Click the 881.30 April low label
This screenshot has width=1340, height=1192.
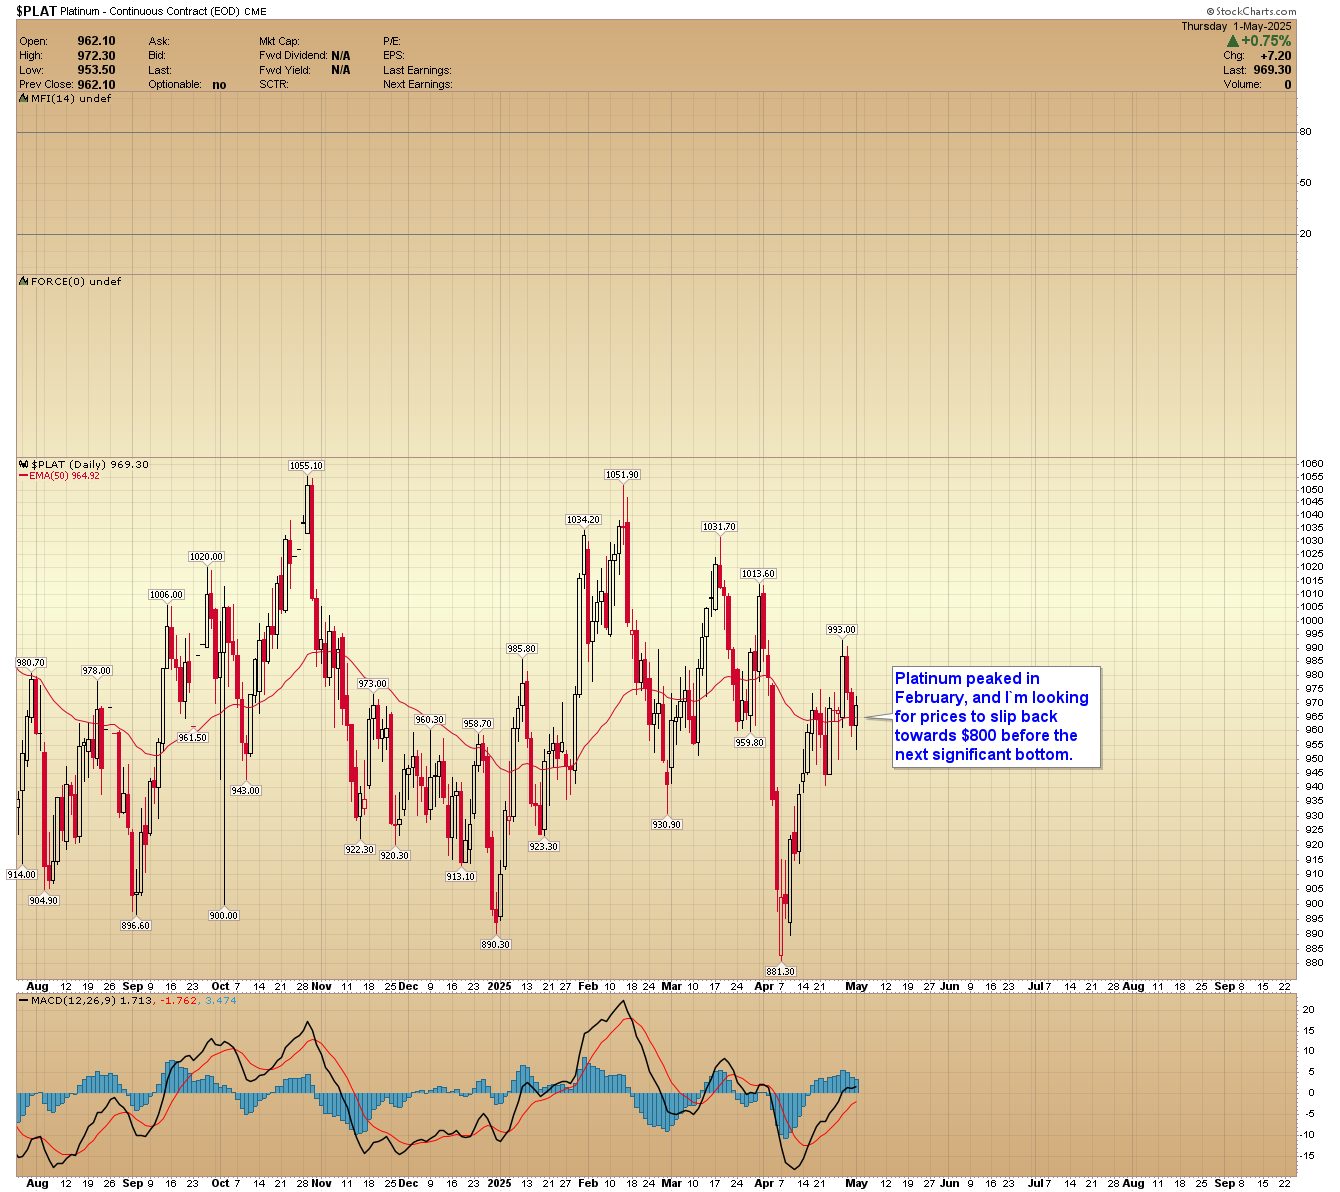tap(781, 972)
